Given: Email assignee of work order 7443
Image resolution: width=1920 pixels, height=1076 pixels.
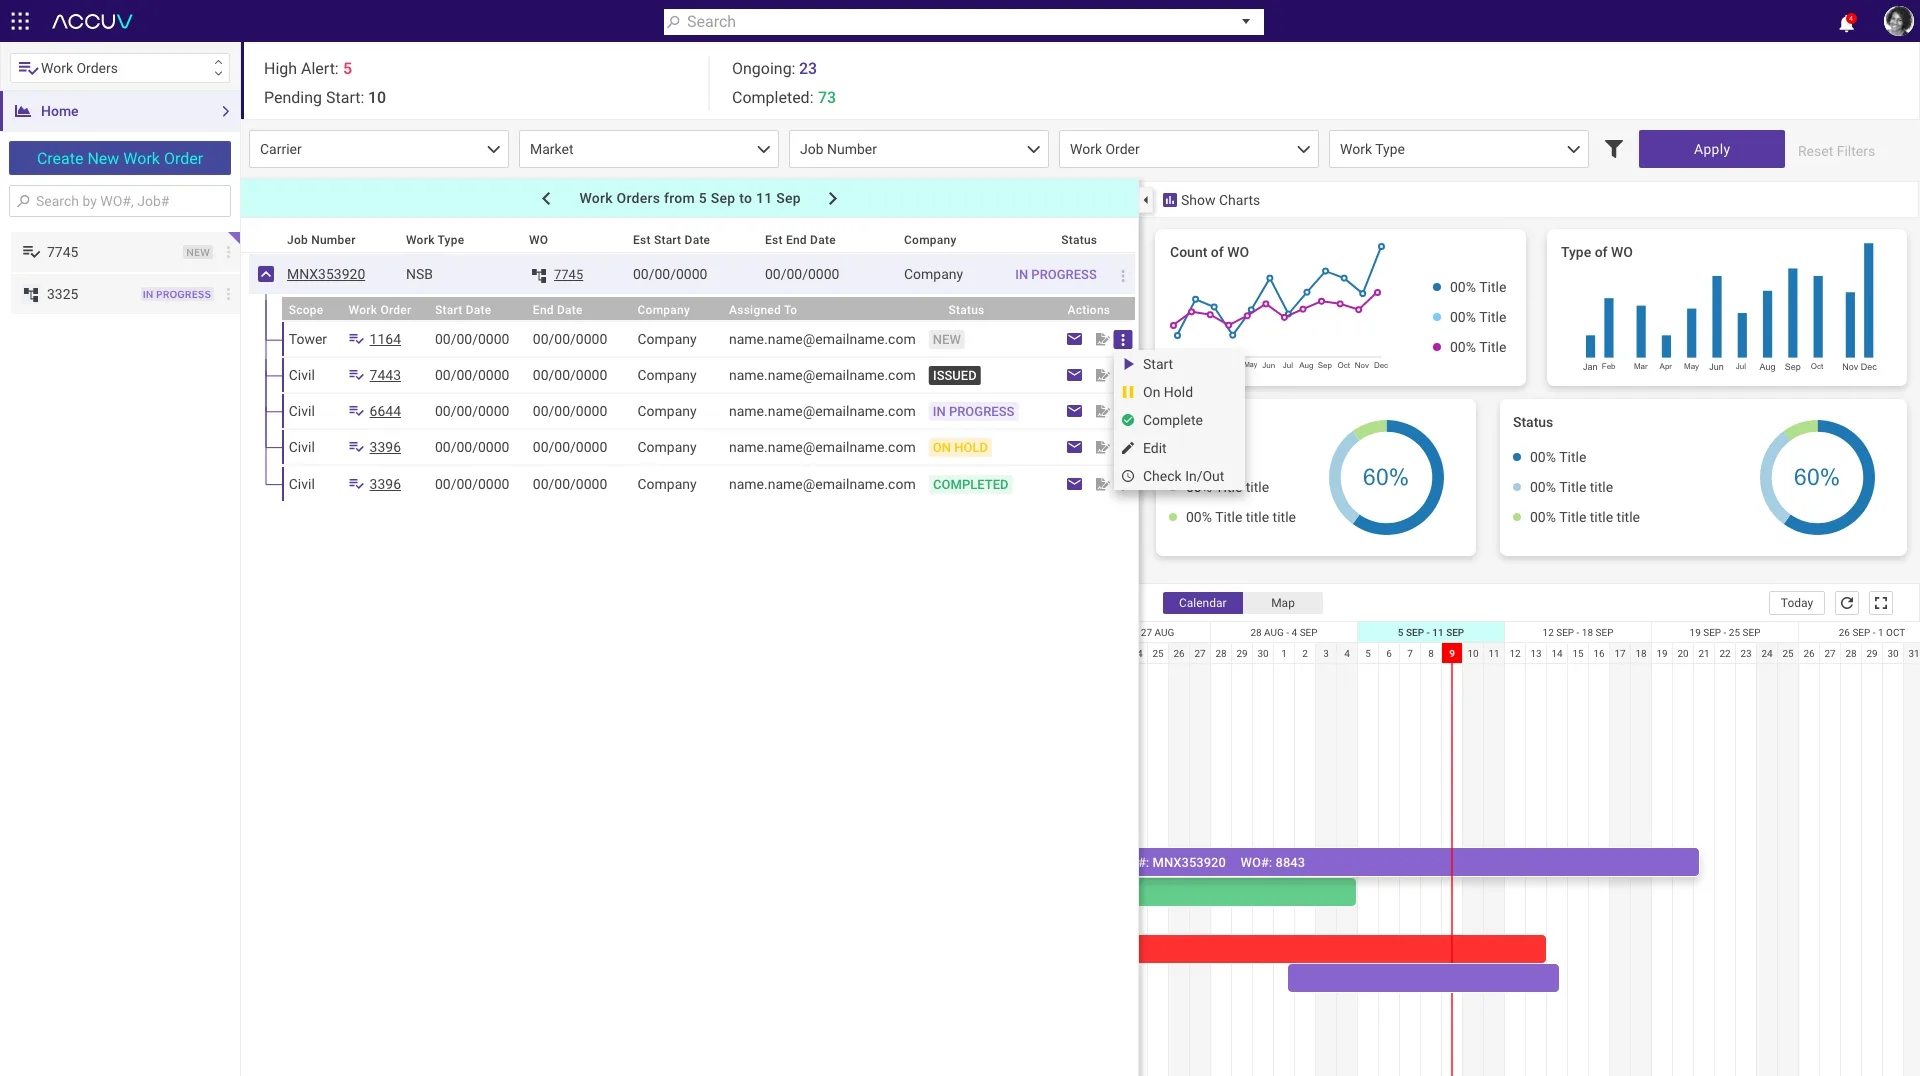Looking at the screenshot, I should 1074,375.
